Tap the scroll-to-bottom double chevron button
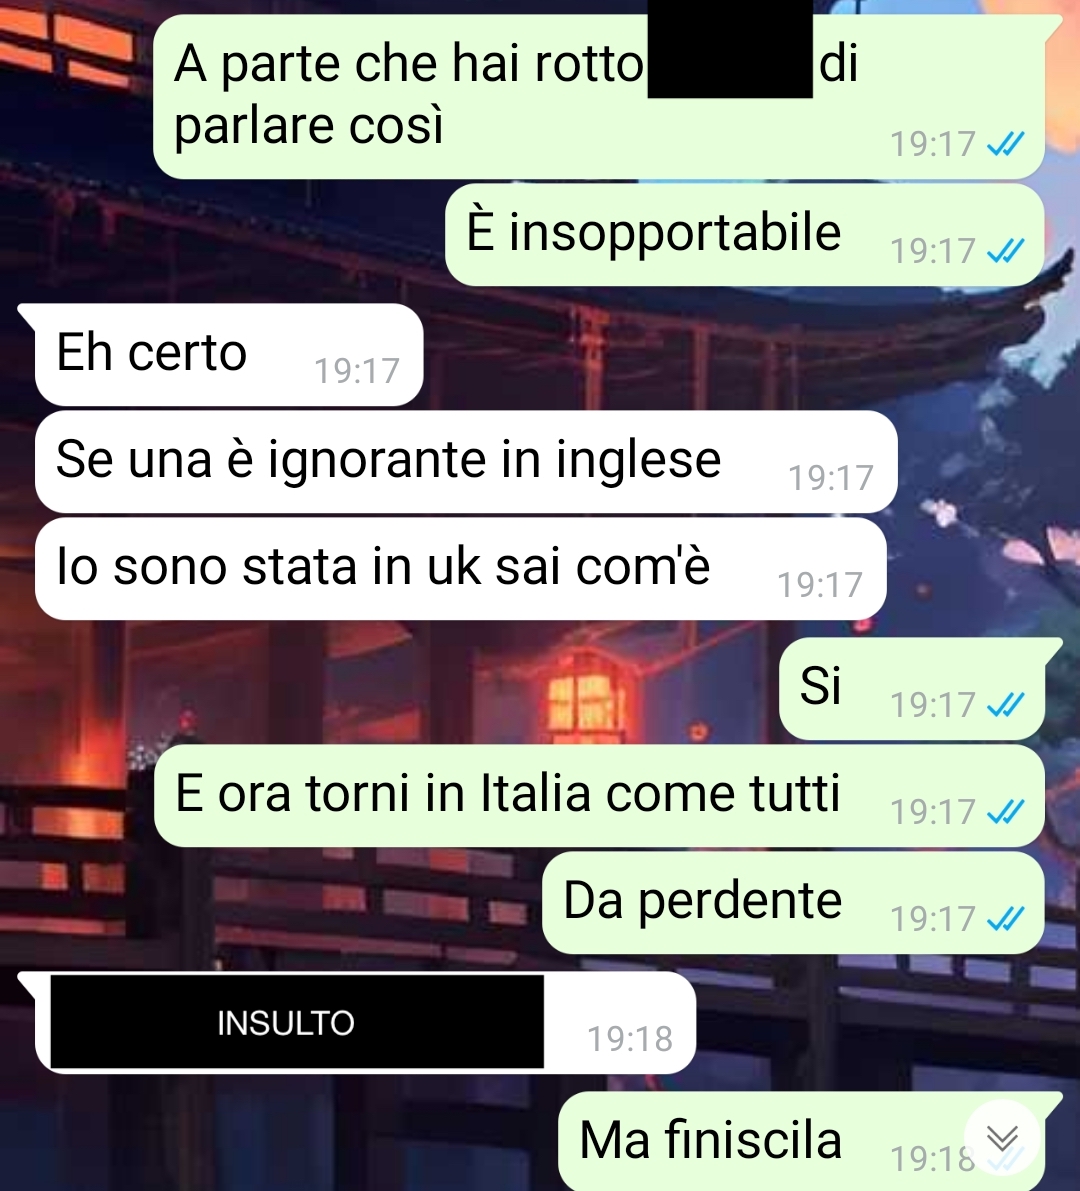This screenshot has width=1080, height=1191. [x=1002, y=1138]
